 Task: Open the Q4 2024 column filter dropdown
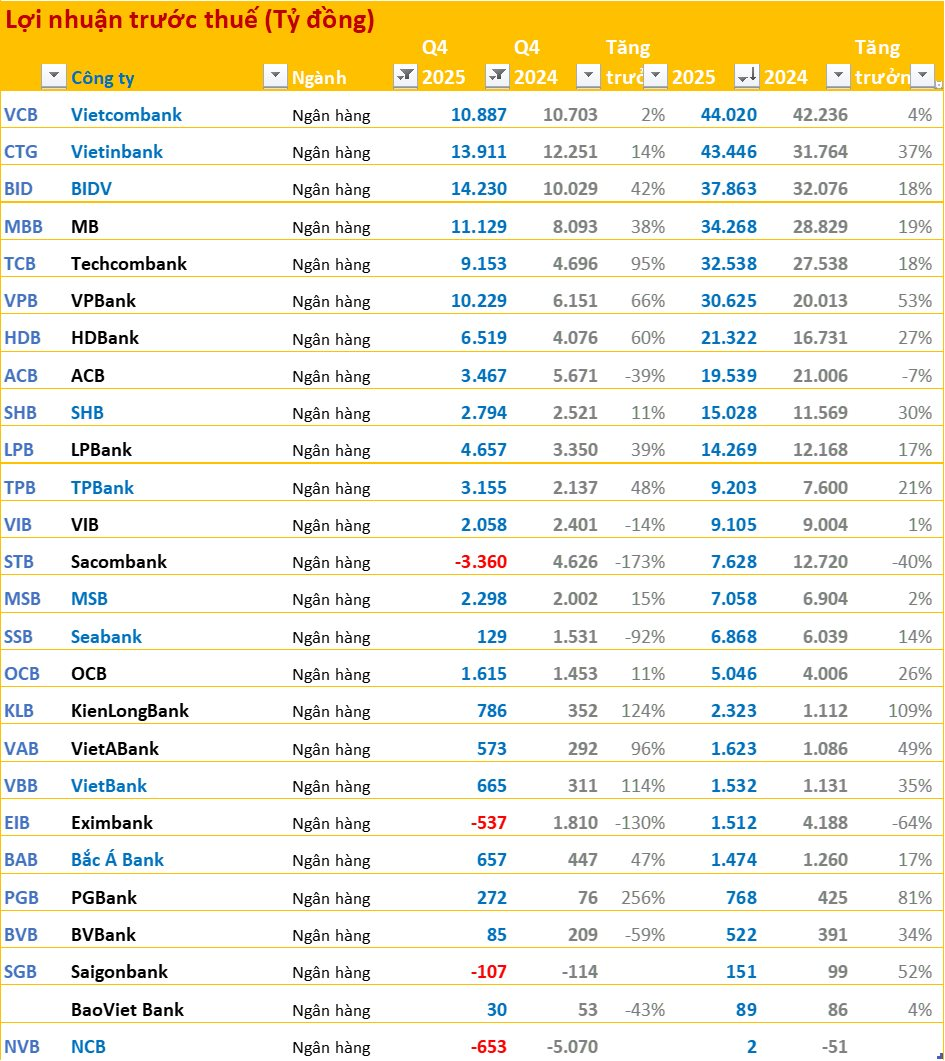click(589, 77)
